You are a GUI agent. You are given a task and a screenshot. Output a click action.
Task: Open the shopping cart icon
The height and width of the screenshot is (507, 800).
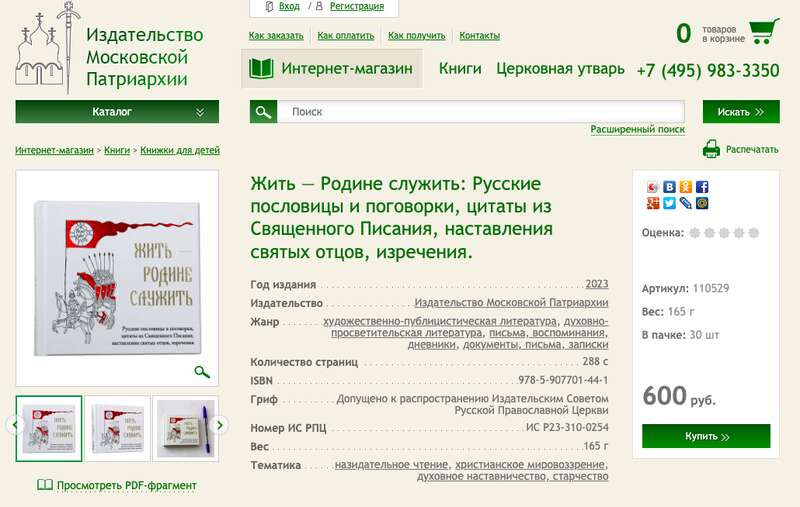764,32
